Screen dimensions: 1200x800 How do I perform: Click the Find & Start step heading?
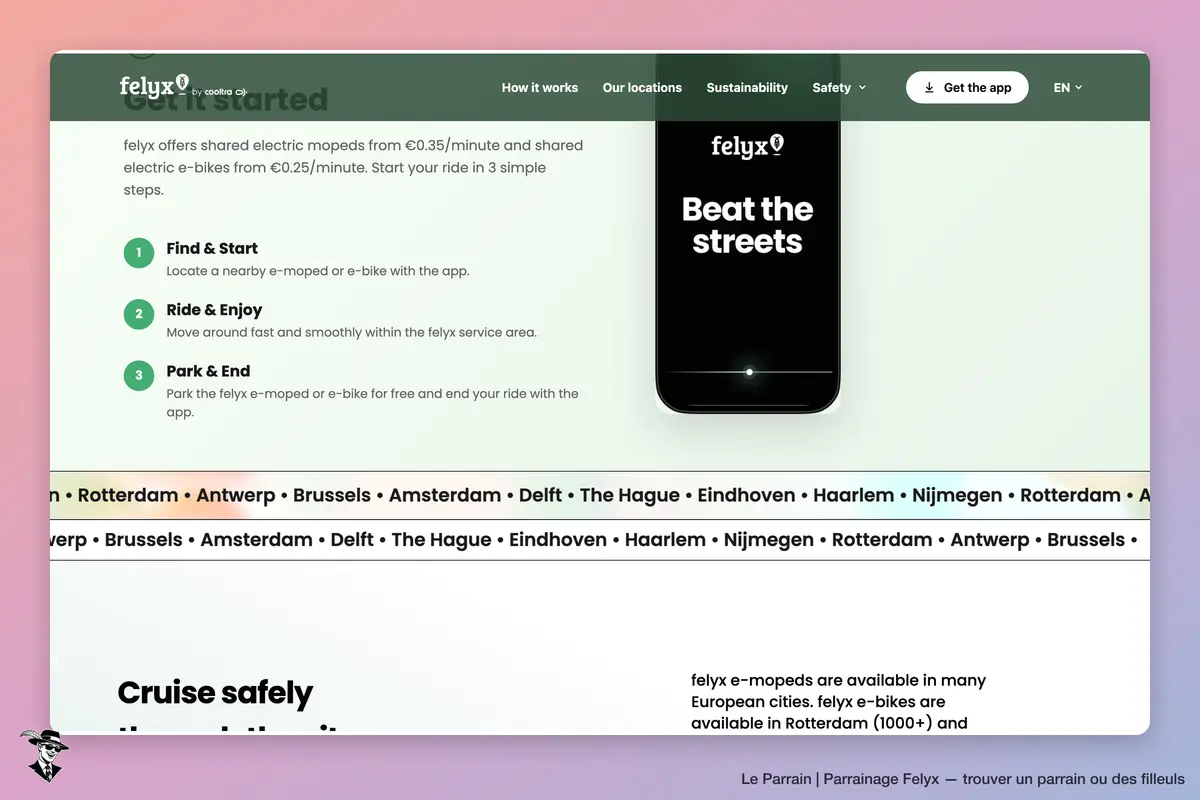(212, 248)
